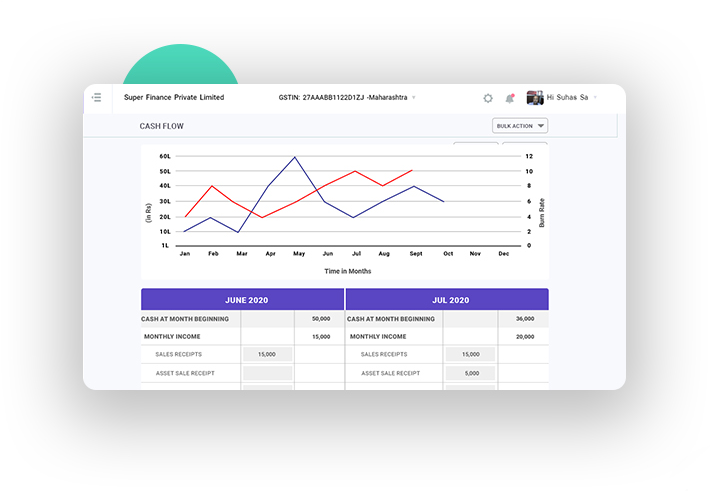Click the red line endpoint at Sept
This screenshot has height=491, width=723.
412,171
